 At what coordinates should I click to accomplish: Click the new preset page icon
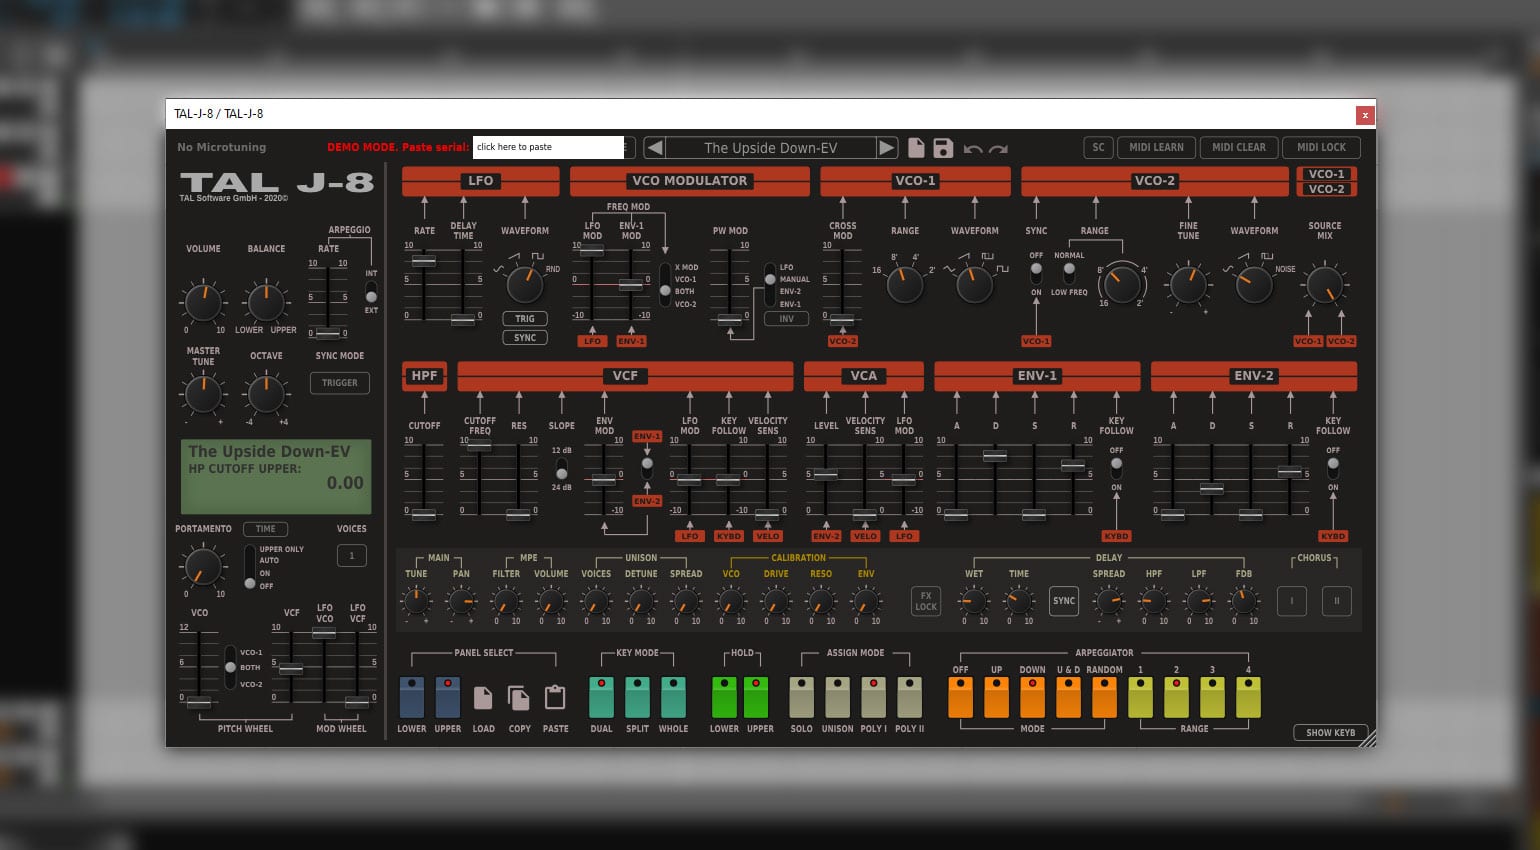916,148
